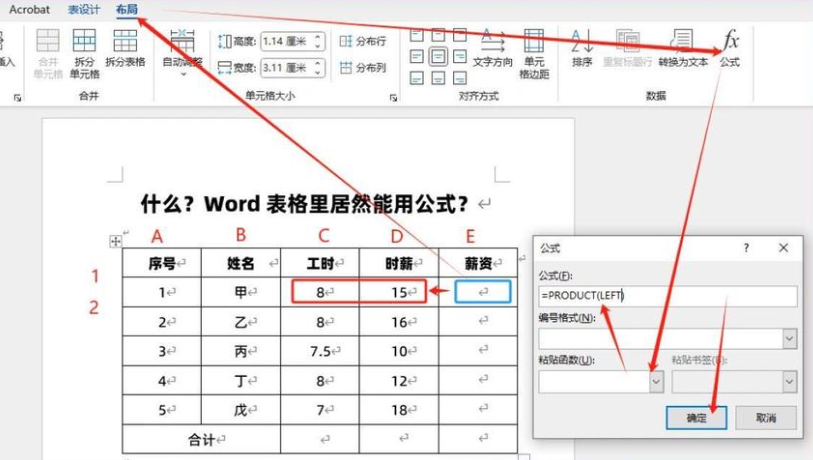Click the 公式 (fx) formula icon

(x=730, y=46)
